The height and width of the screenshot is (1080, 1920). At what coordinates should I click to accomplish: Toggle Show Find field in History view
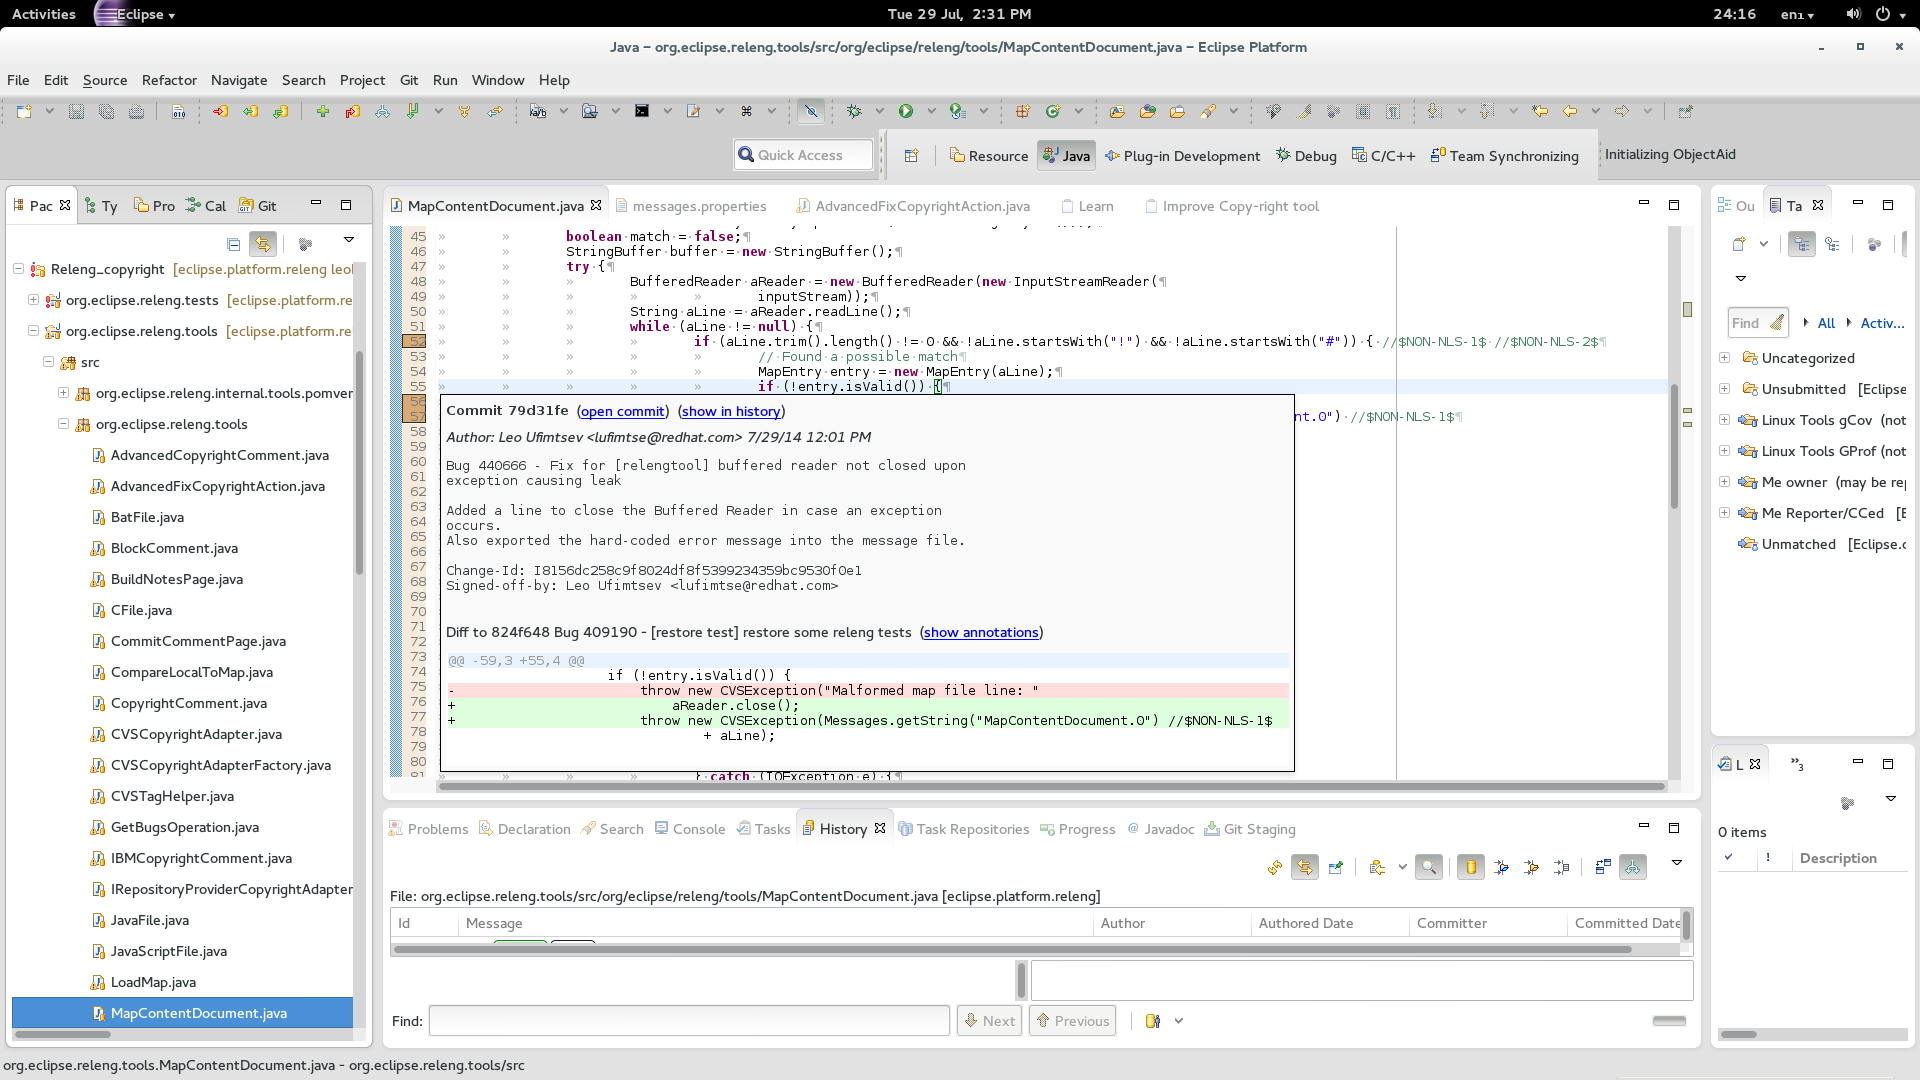pos(1429,868)
